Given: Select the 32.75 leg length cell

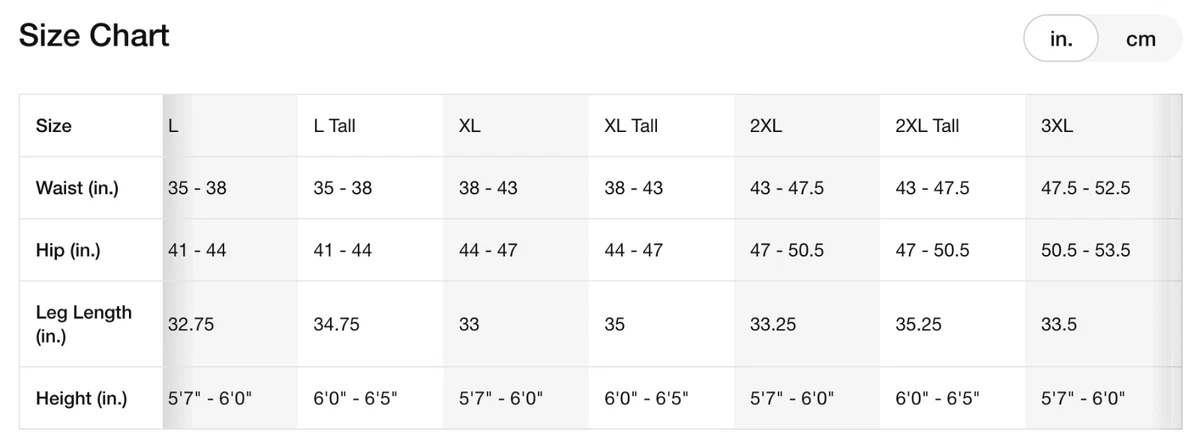Looking at the screenshot, I should 191,324.
